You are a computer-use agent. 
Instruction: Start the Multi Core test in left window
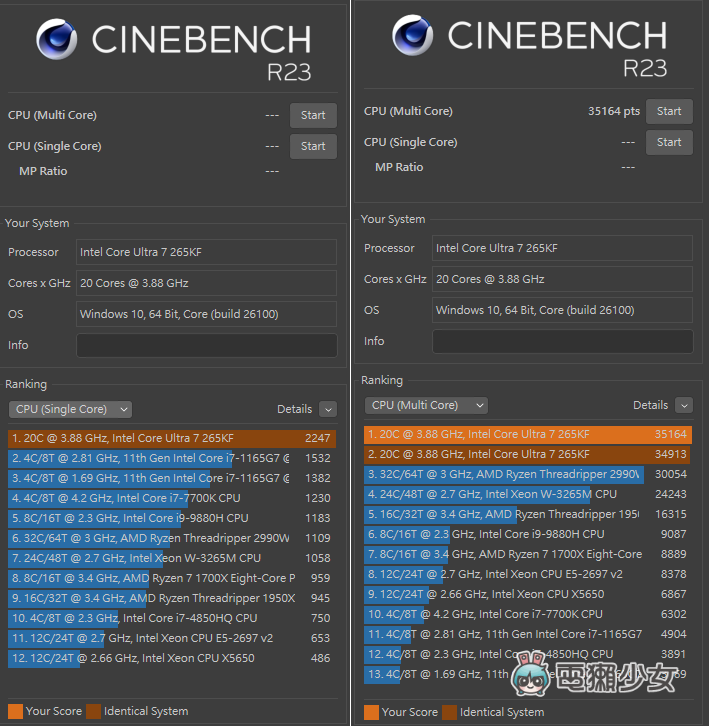[313, 115]
